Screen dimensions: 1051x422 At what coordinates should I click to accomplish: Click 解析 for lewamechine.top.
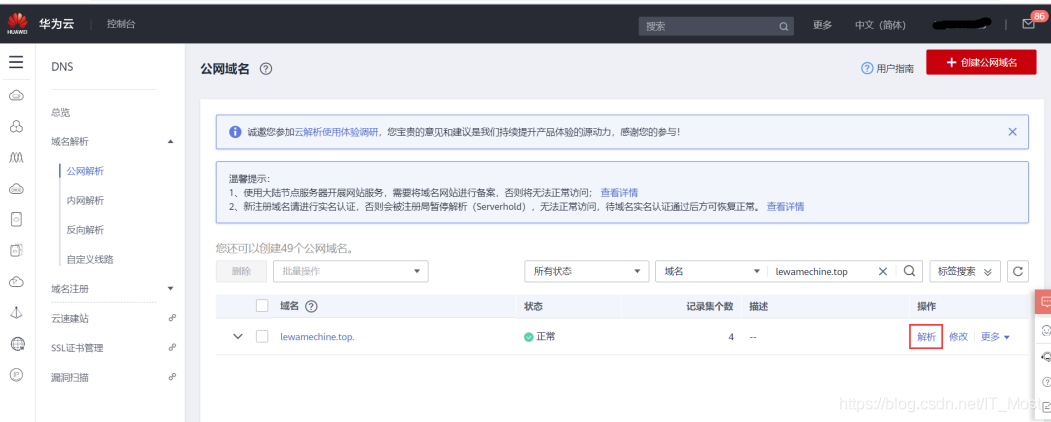coord(926,337)
